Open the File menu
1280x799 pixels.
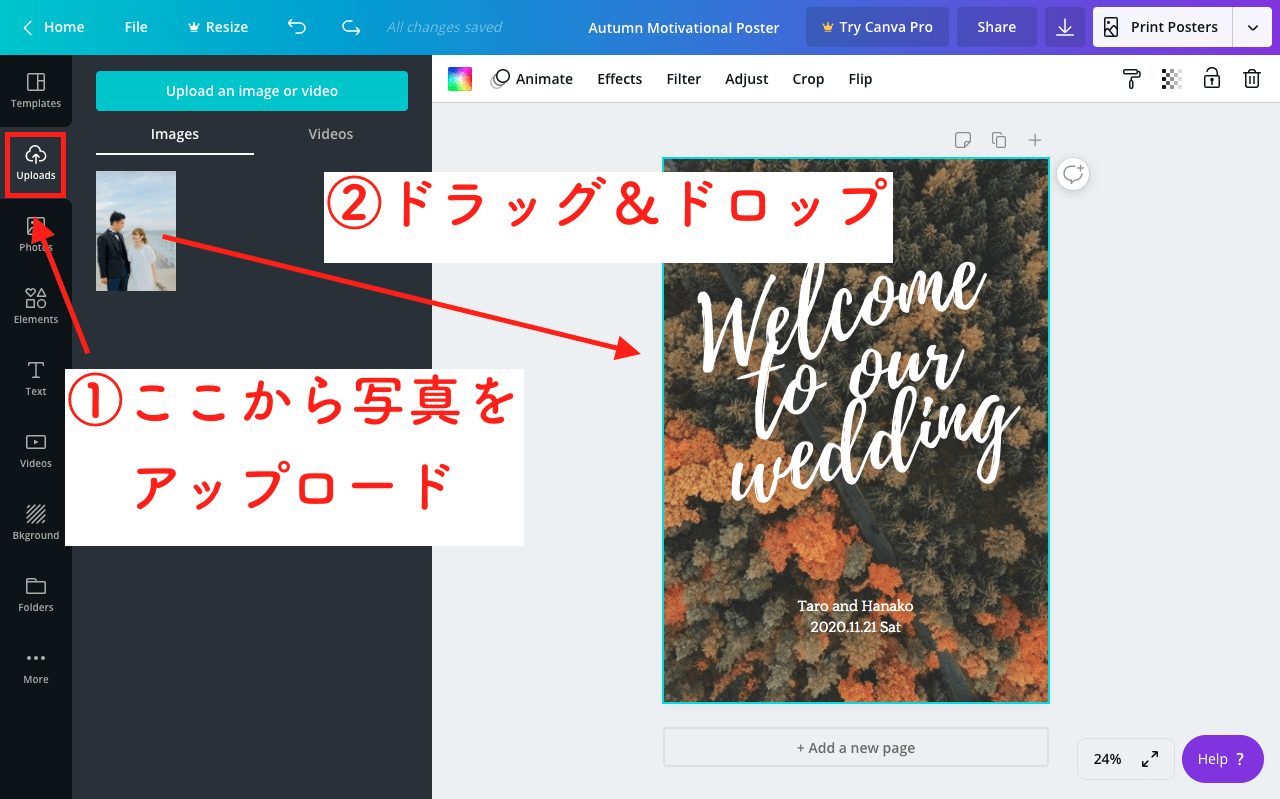[x=136, y=27]
